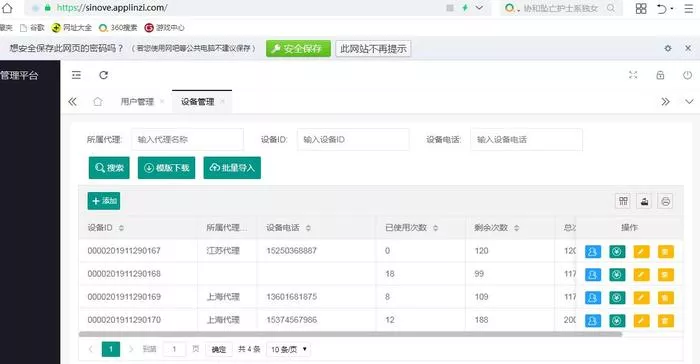Open the home tab icon
Image resolution: width=700 pixels, height=364 pixels.
coord(97,102)
